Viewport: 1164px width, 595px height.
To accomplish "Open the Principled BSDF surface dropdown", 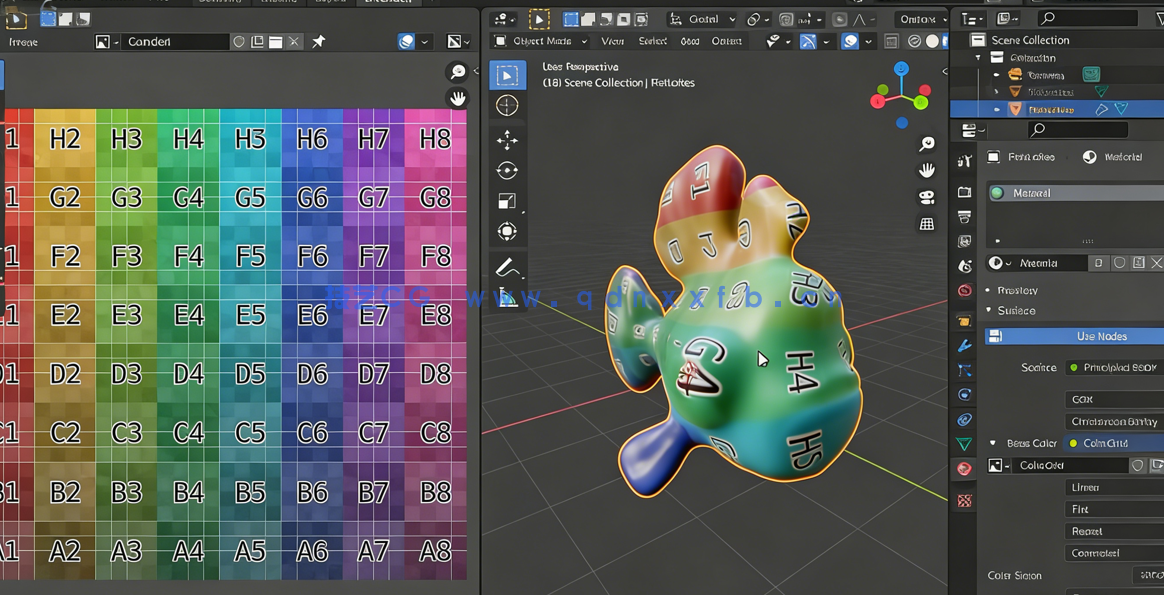I will pyautogui.click(x=1113, y=367).
